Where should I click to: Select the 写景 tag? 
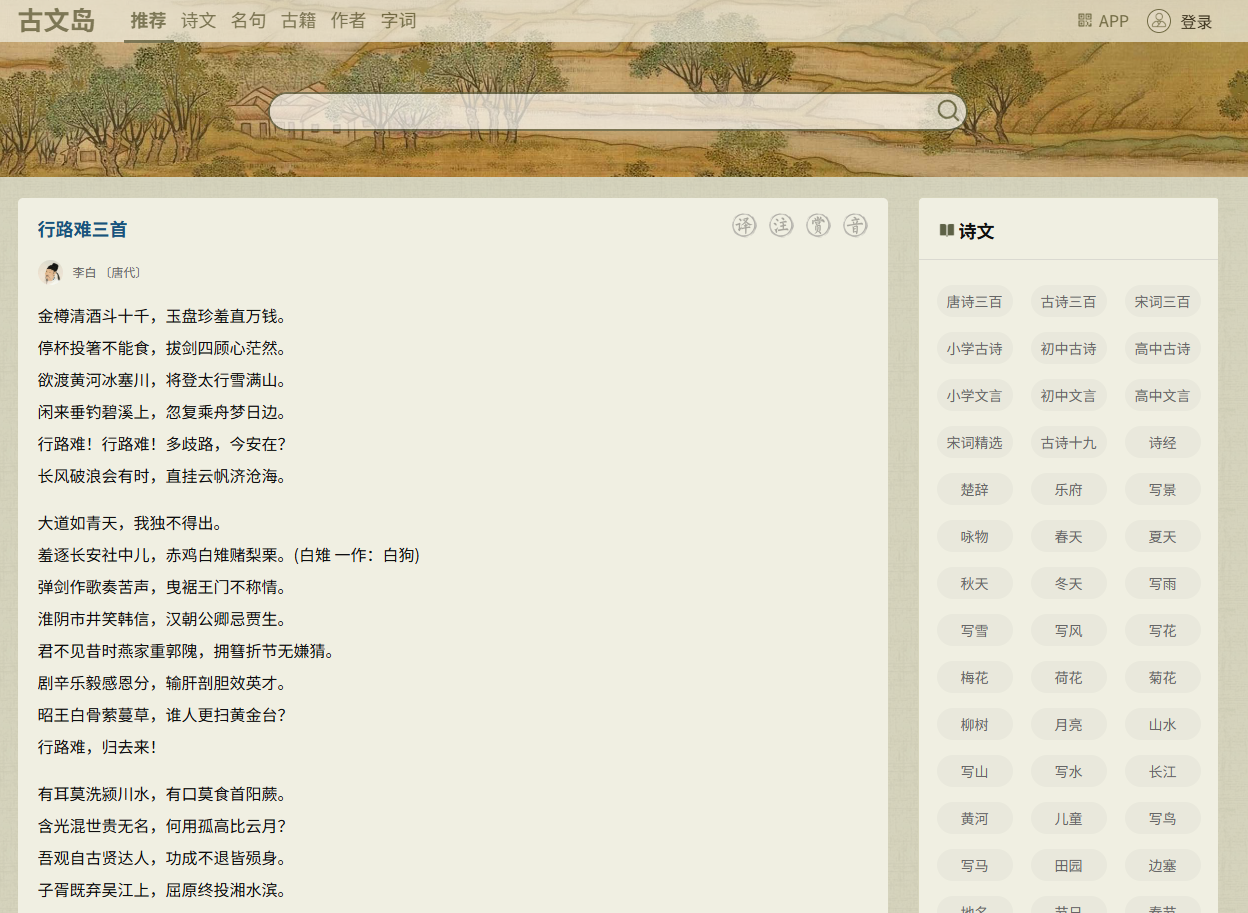click(1163, 490)
